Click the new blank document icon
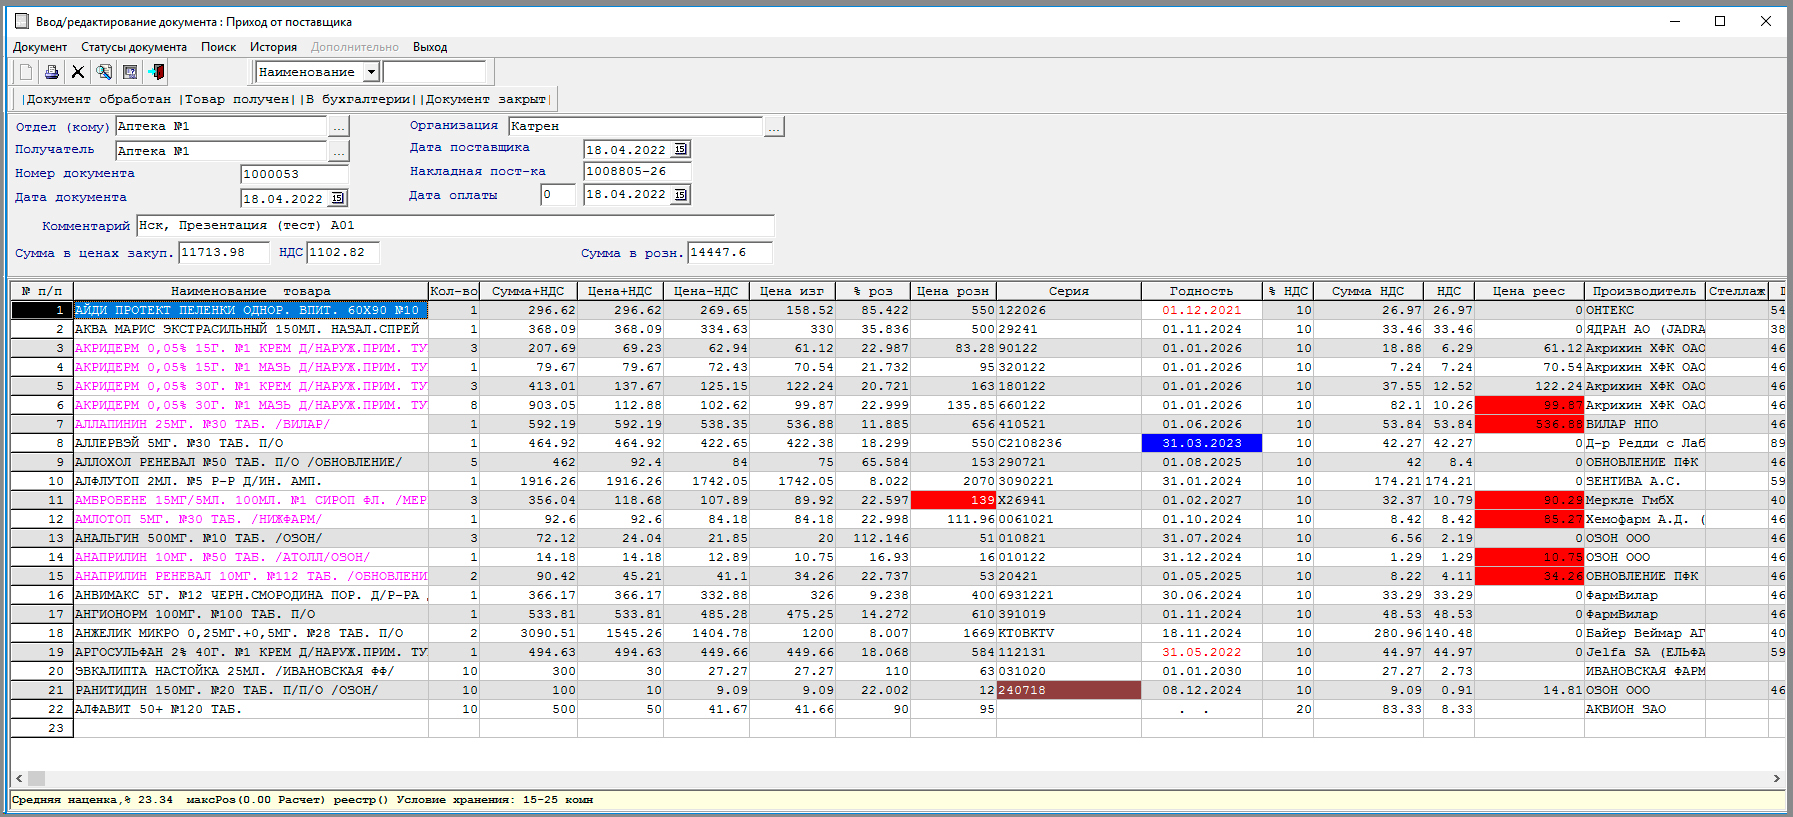This screenshot has height=817, width=1793. pos(26,72)
